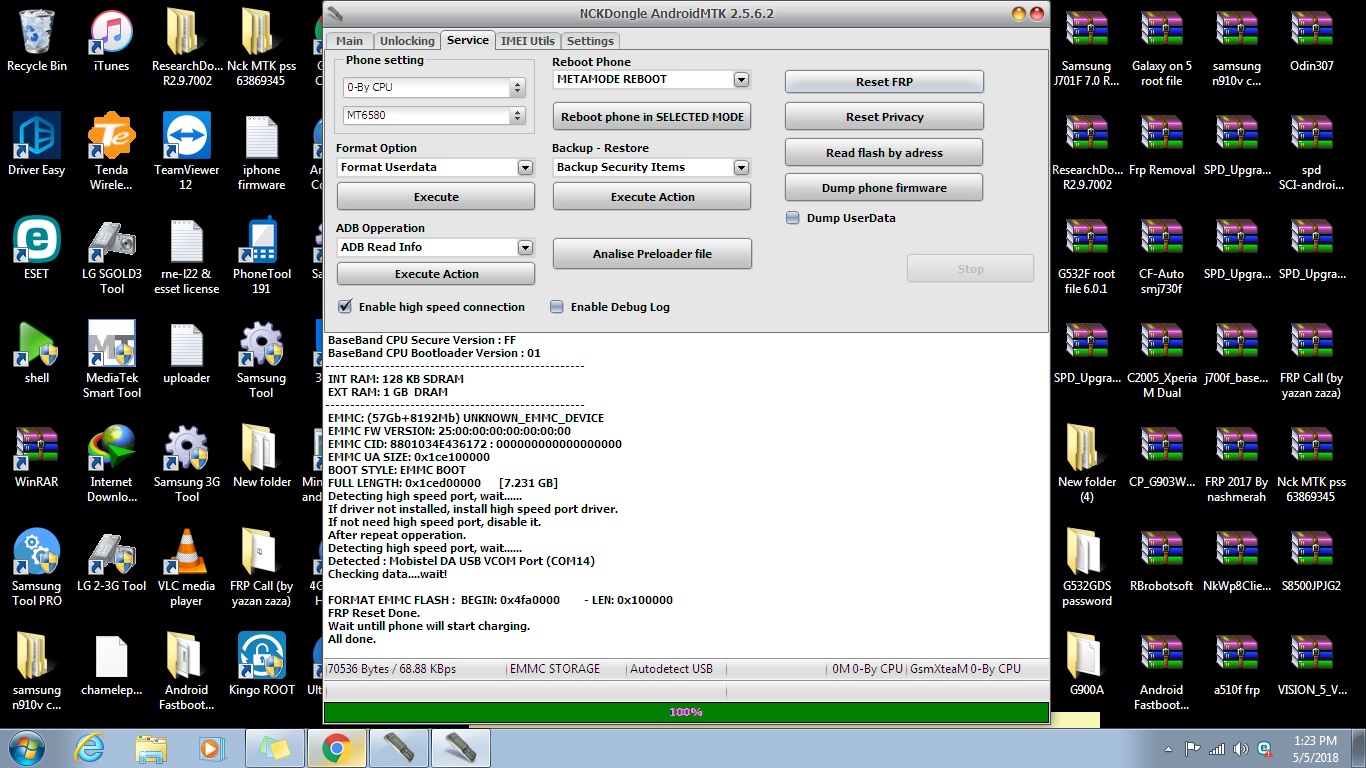Click the taskbar clock showing 1:23 PM
This screenshot has width=1366, height=768.
pyautogui.click(x=1314, y=748)
